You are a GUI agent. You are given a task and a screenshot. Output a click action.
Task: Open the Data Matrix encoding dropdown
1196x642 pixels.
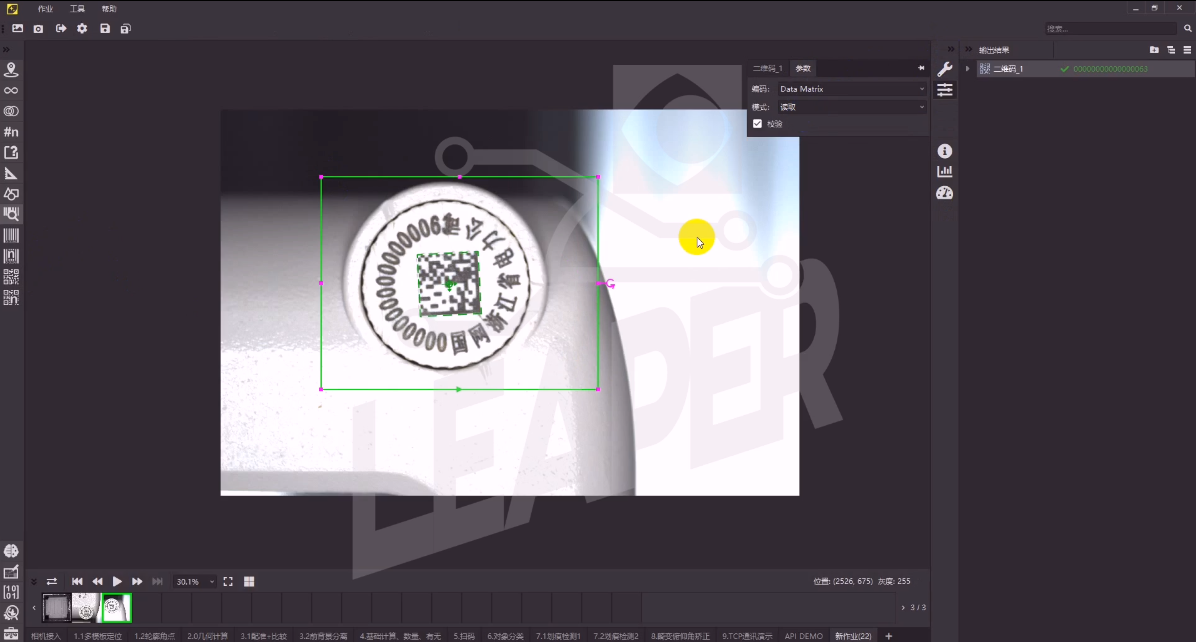pos(852,89)
